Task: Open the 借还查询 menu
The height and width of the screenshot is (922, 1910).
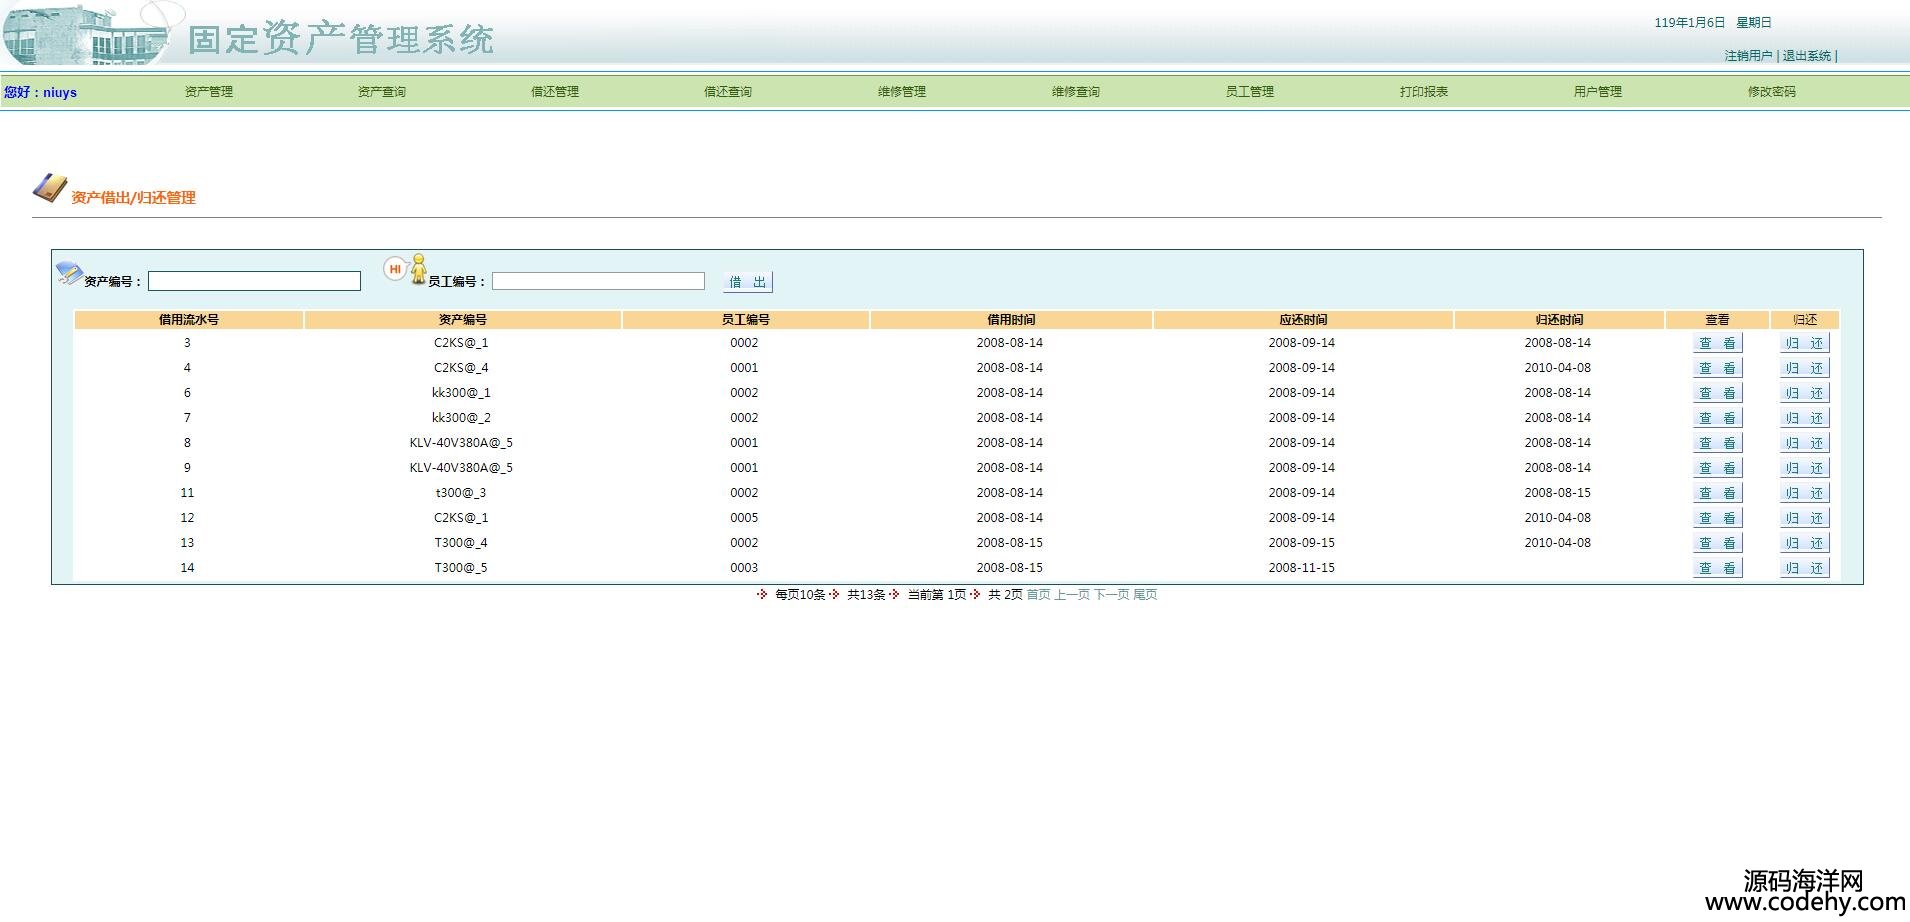Action: (x=728, y=92)
